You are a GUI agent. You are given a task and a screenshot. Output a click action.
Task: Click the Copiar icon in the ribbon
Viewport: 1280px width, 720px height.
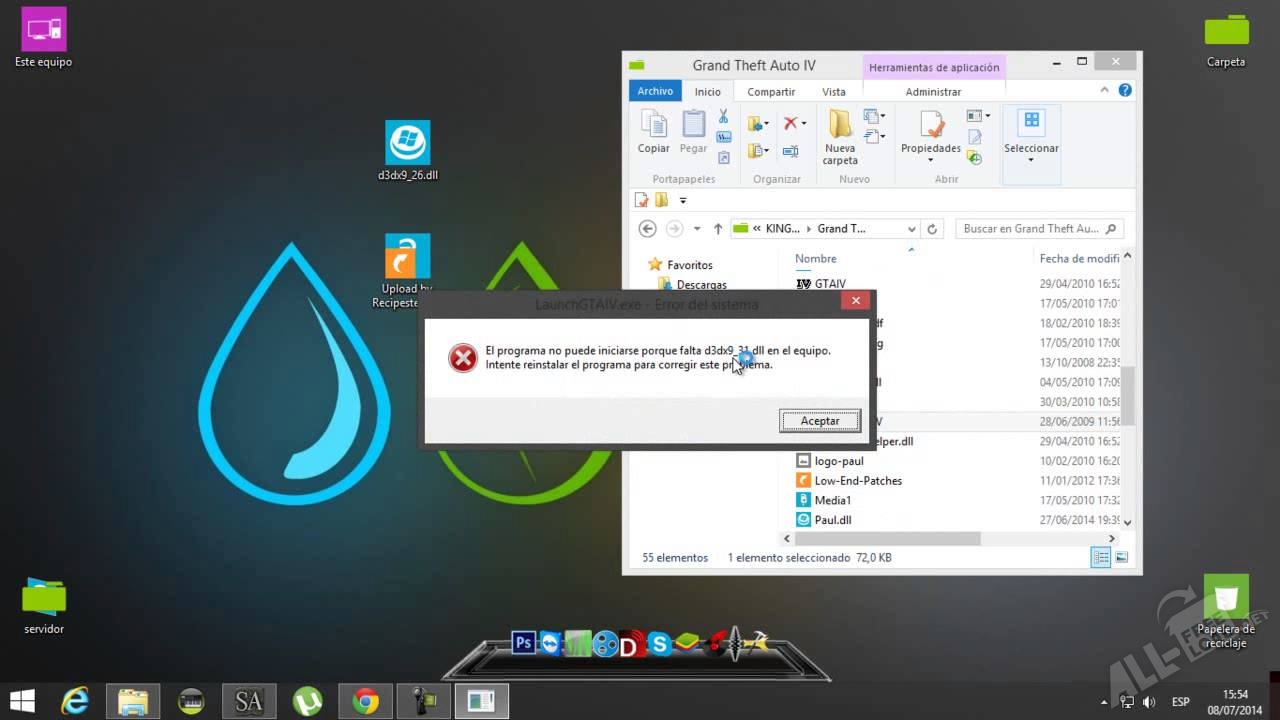(654, 125)
